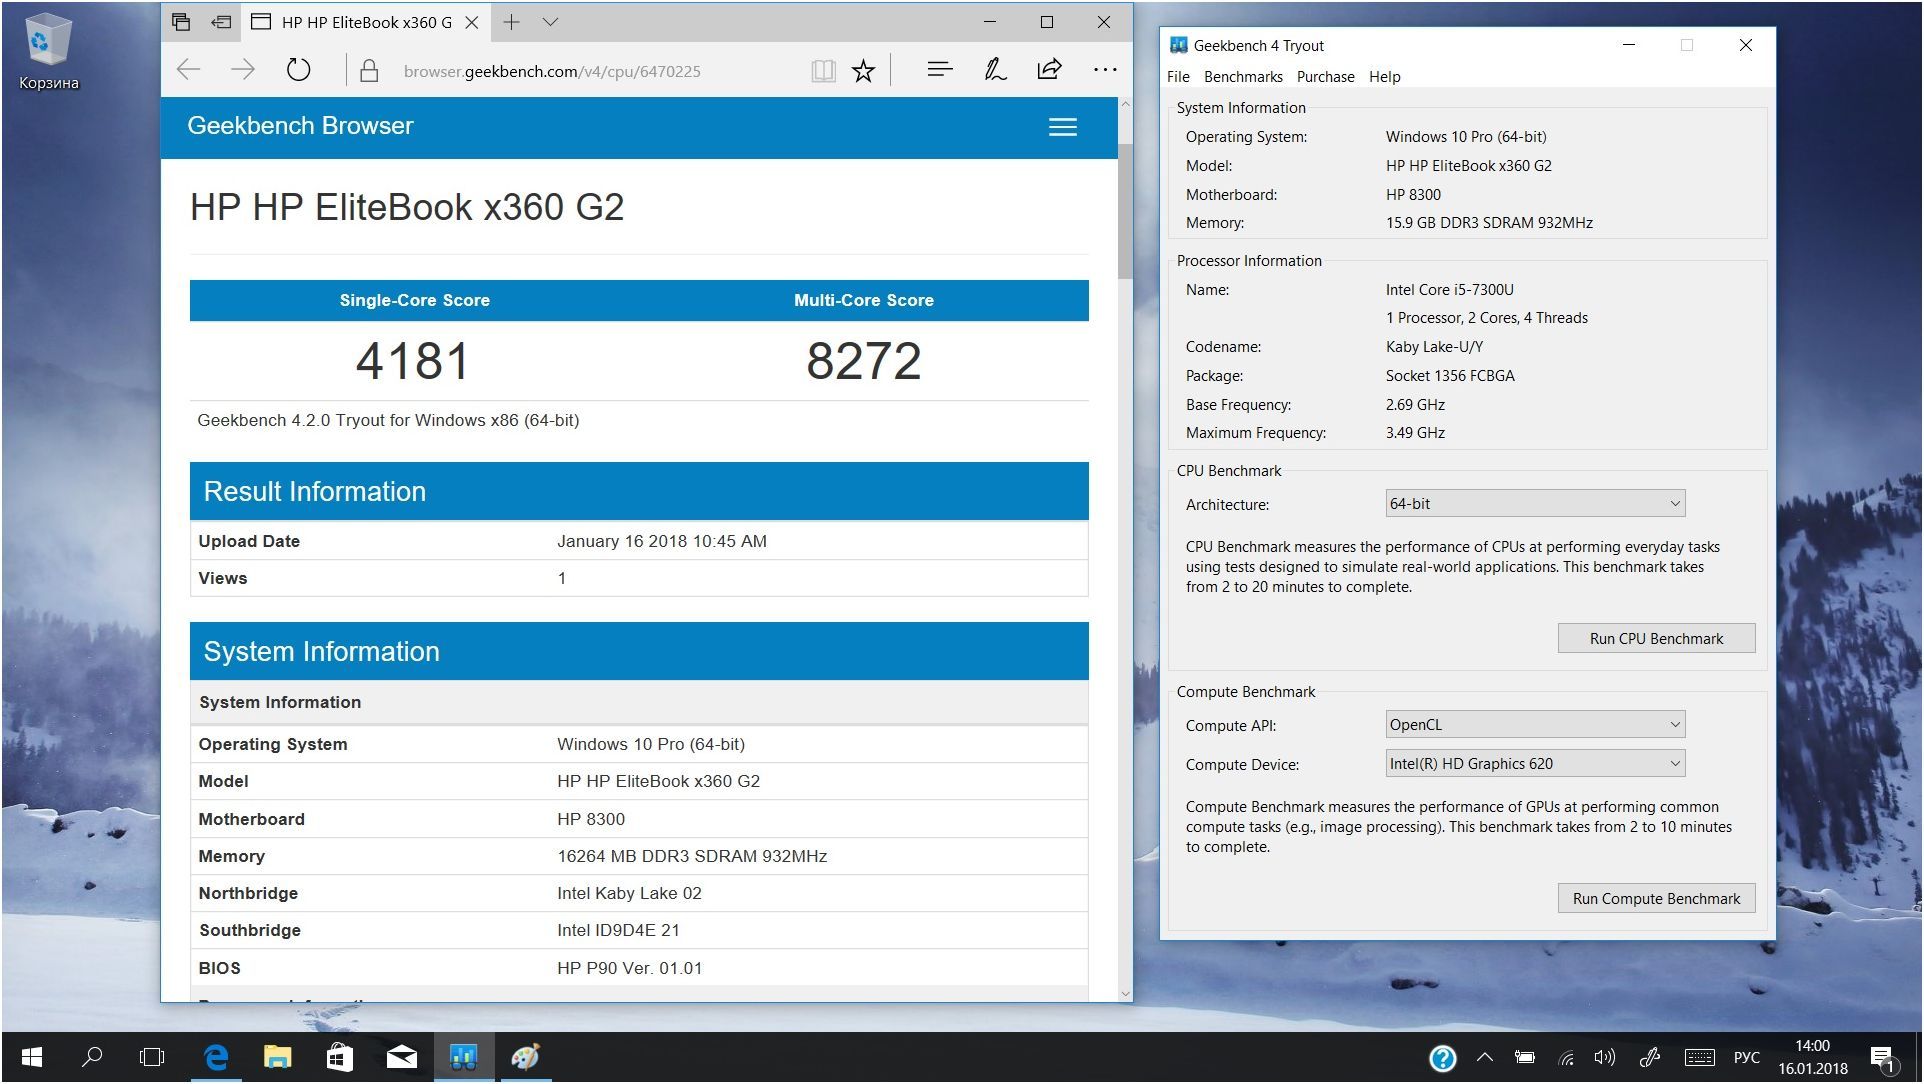
Task: Open the Benchmarks menu in Geekbench
Action: click(1242, 76)
